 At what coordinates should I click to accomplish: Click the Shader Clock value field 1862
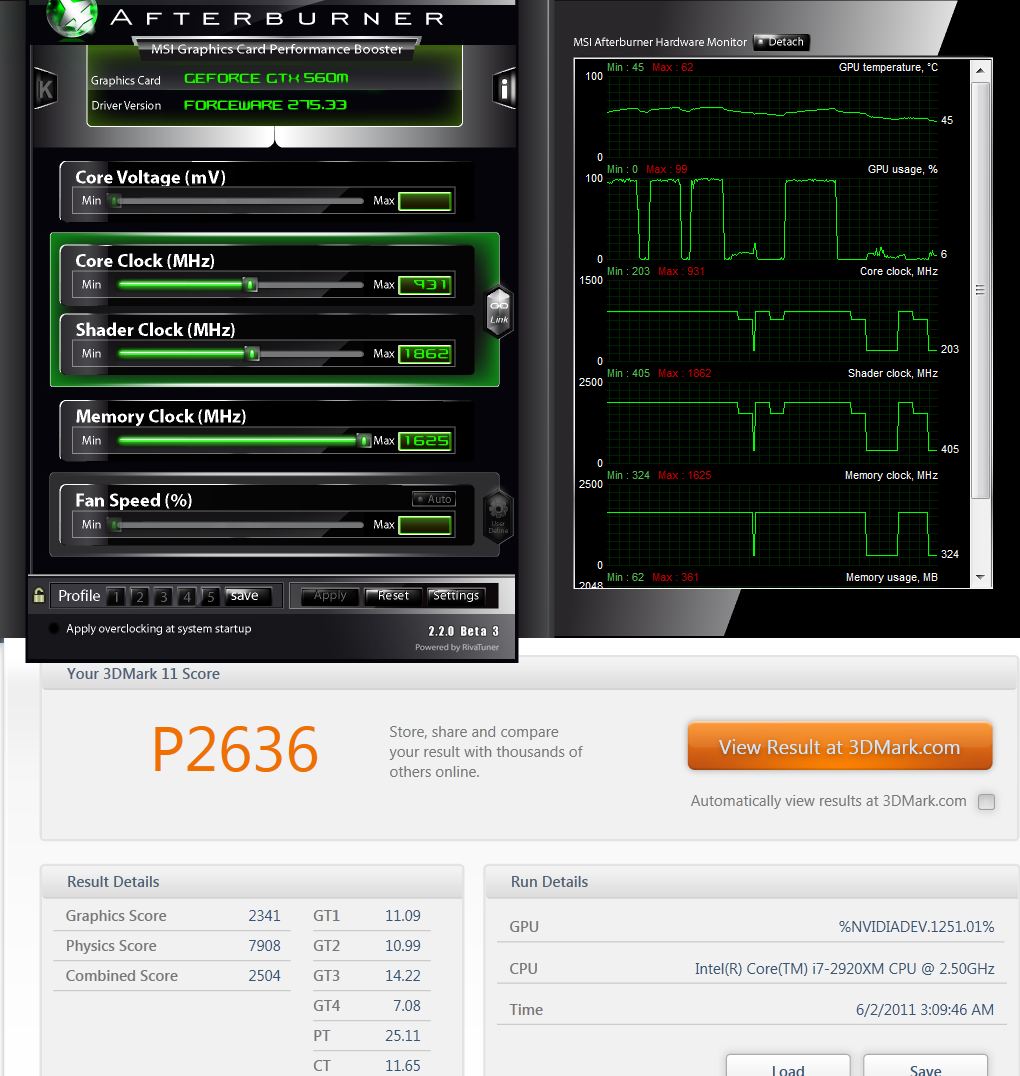tap(425, 354)
